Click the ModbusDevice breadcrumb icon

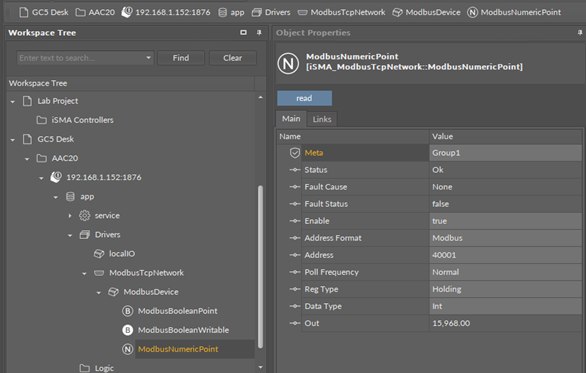(397, 12)
